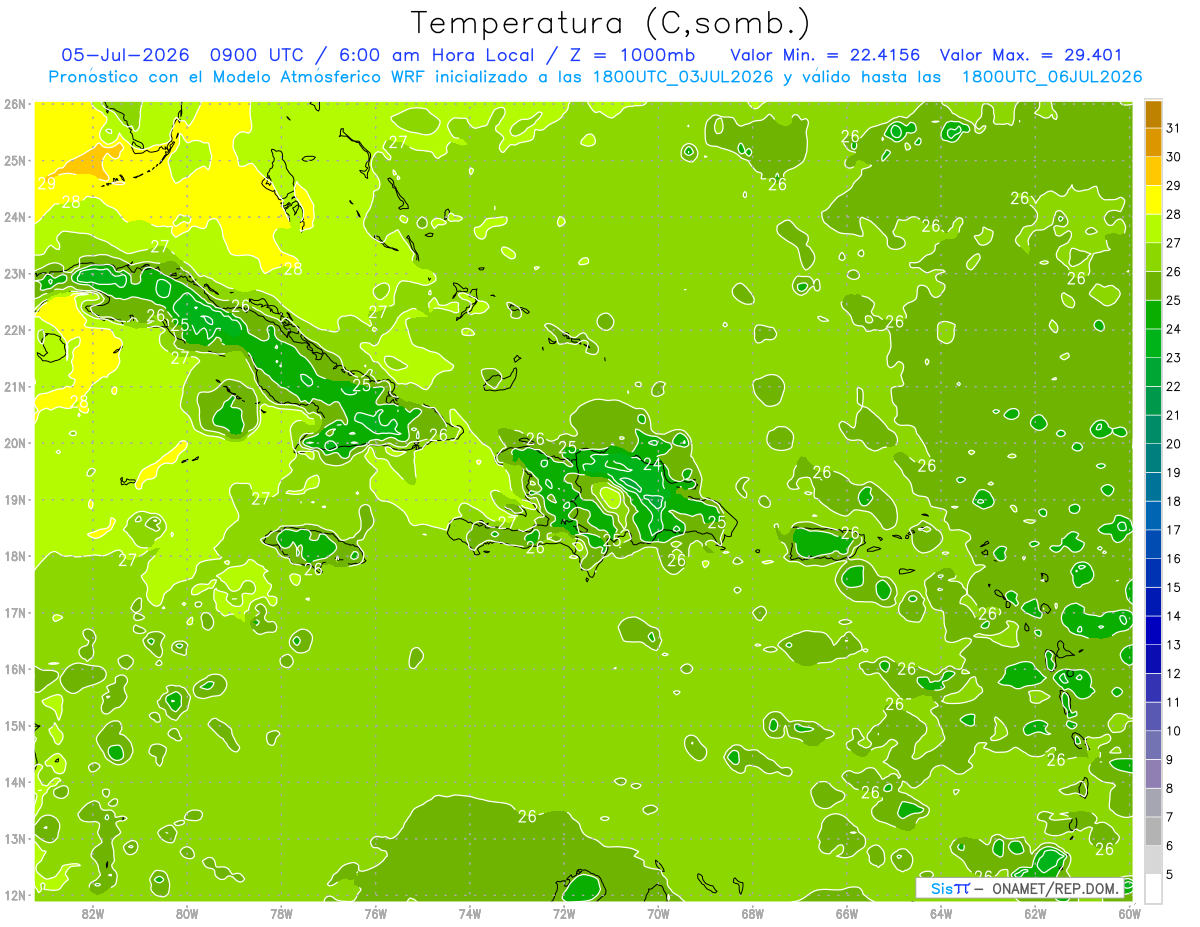Viewport: 1200px width, 927px height.
Task: Select 'Valor Max. = 29.401' text
Action: (x=1032, y=55)
